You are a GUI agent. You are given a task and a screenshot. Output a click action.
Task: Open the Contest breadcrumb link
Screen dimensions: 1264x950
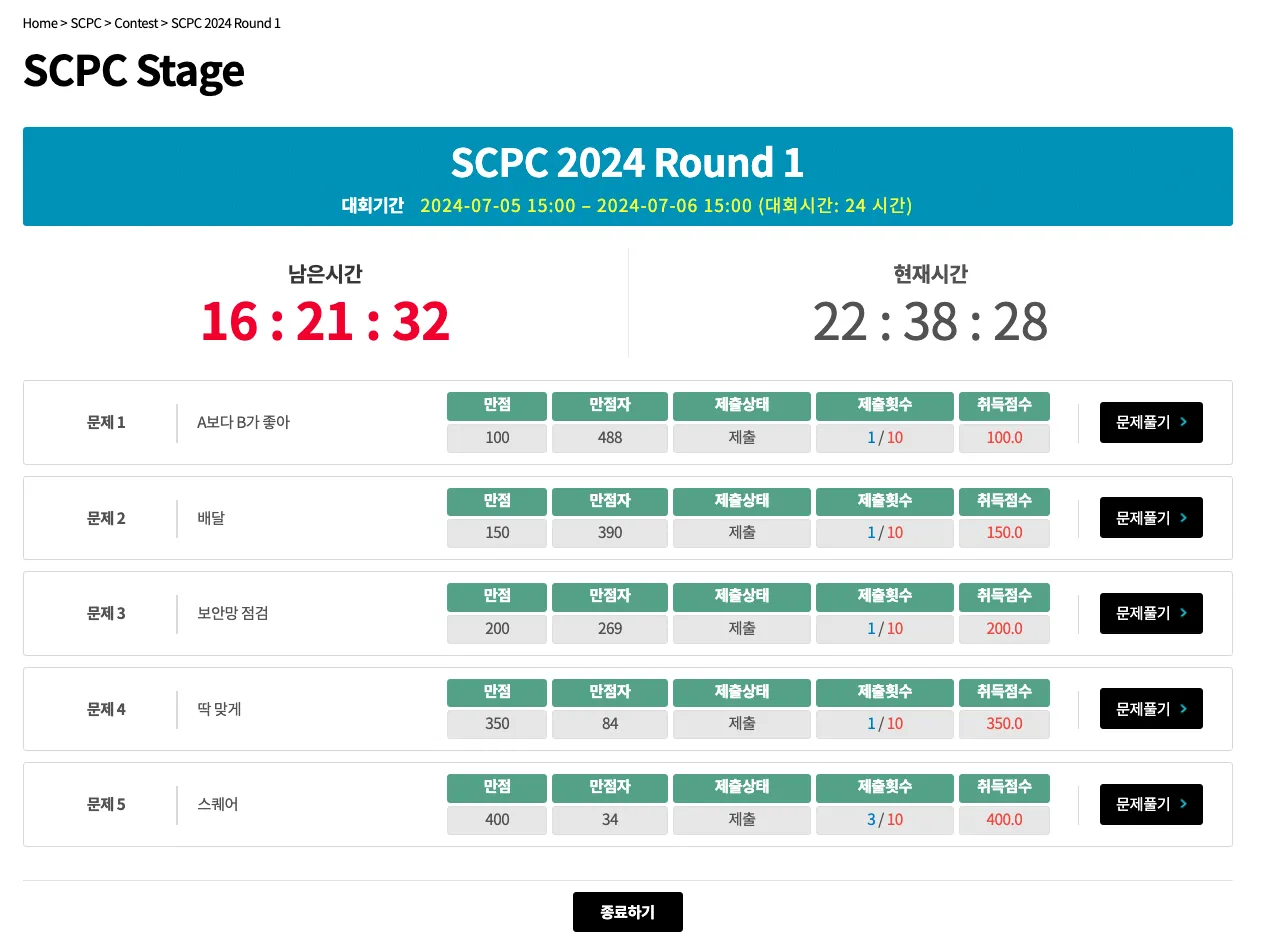coord(136,23)
